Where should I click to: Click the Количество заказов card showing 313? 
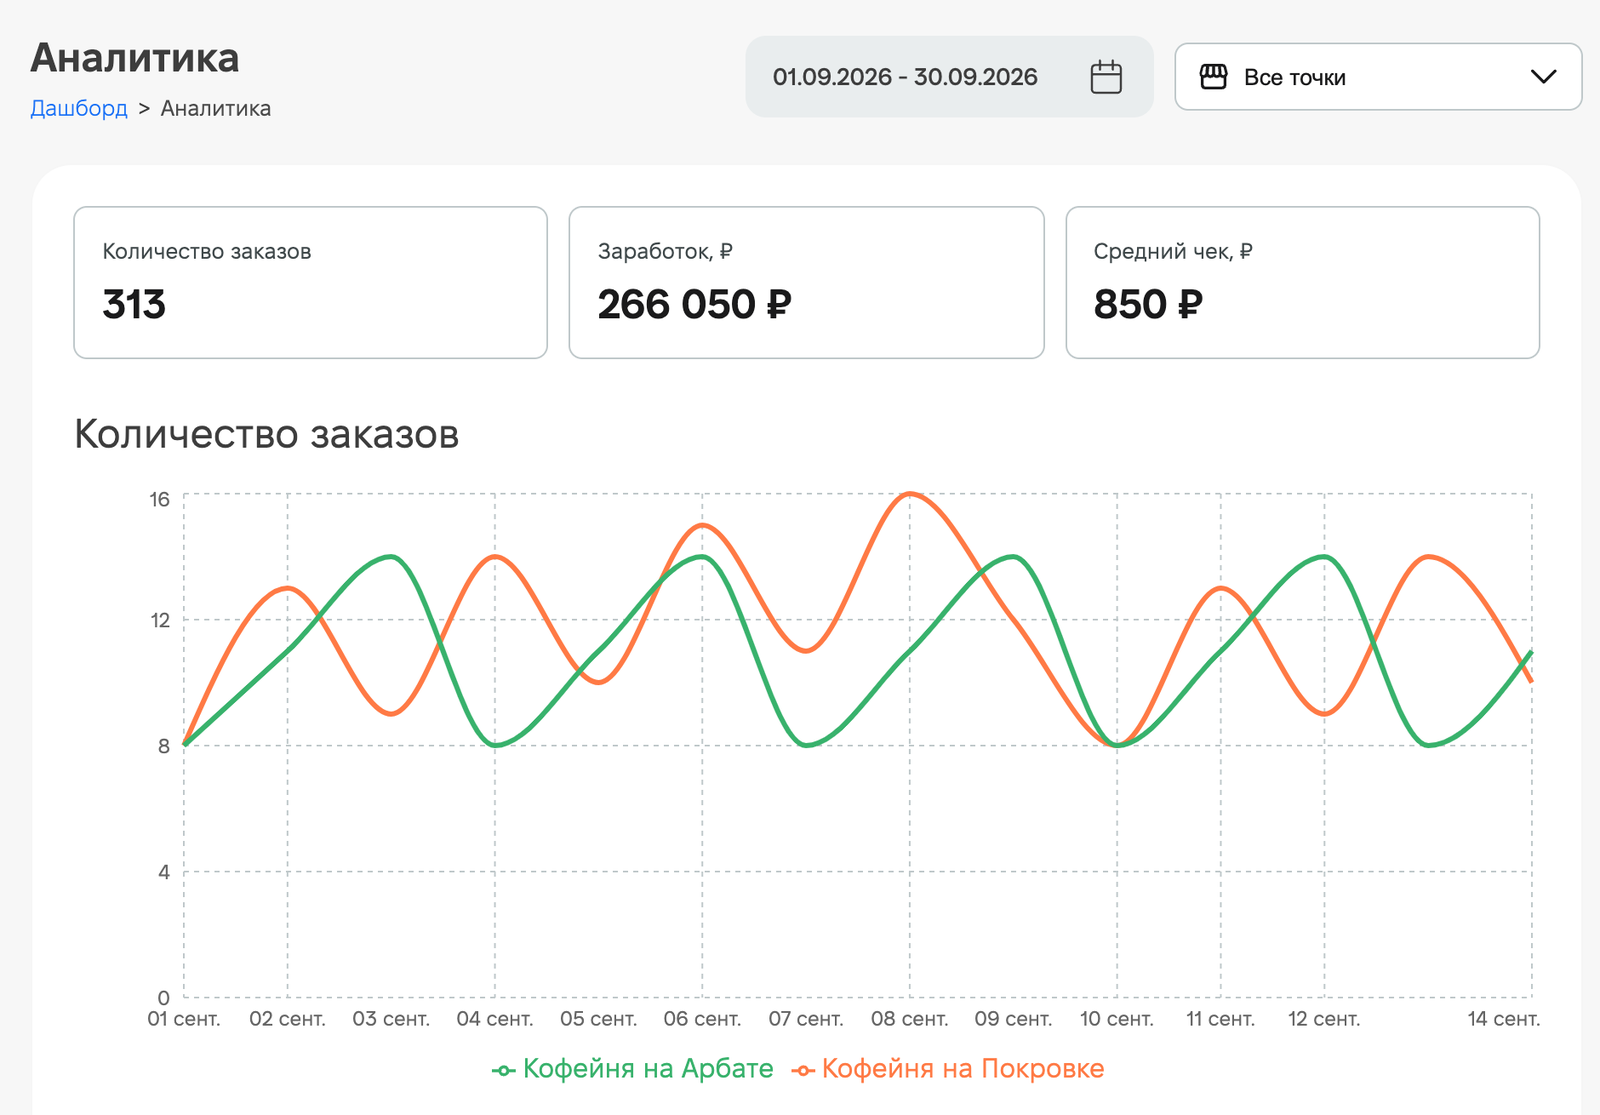point(310,282)
